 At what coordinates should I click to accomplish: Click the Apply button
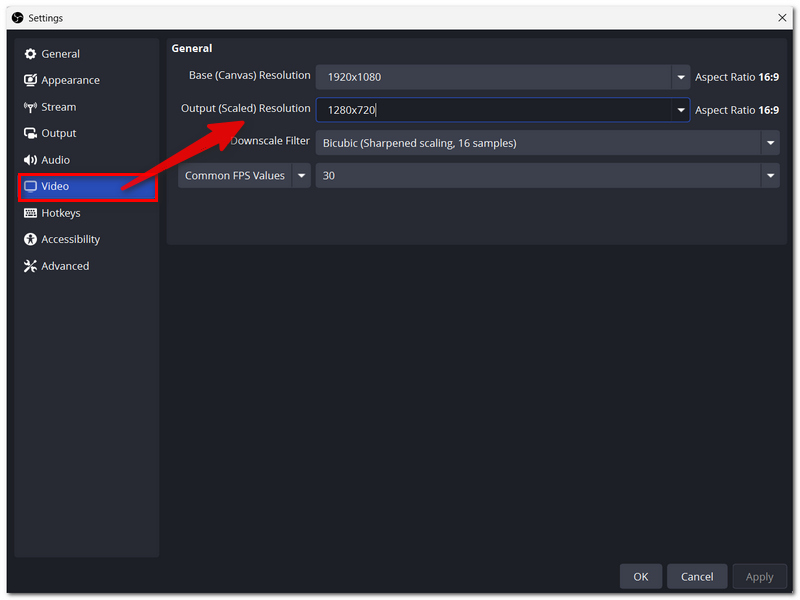[760, 577]
